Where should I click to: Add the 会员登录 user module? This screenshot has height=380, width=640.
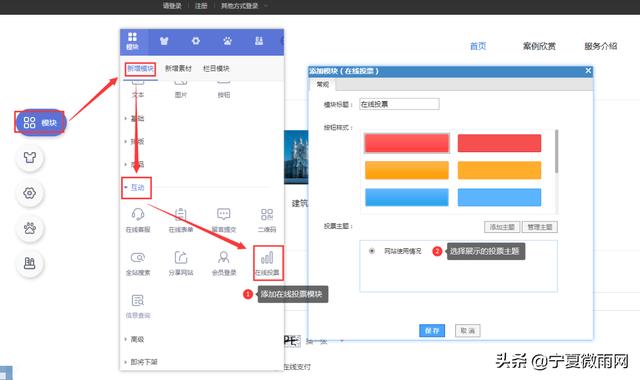click(224, 263)
